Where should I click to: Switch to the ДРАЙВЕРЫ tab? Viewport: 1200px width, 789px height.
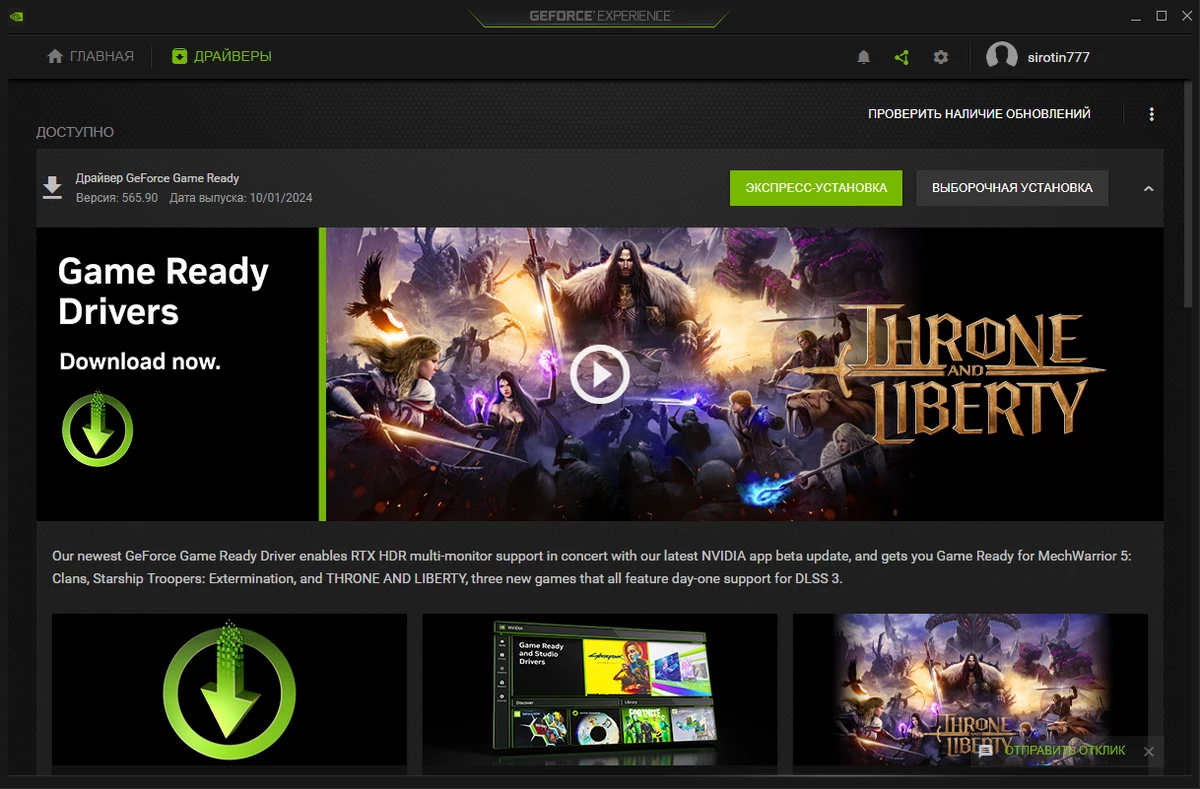pyautogui.click(x=222, y=57)
